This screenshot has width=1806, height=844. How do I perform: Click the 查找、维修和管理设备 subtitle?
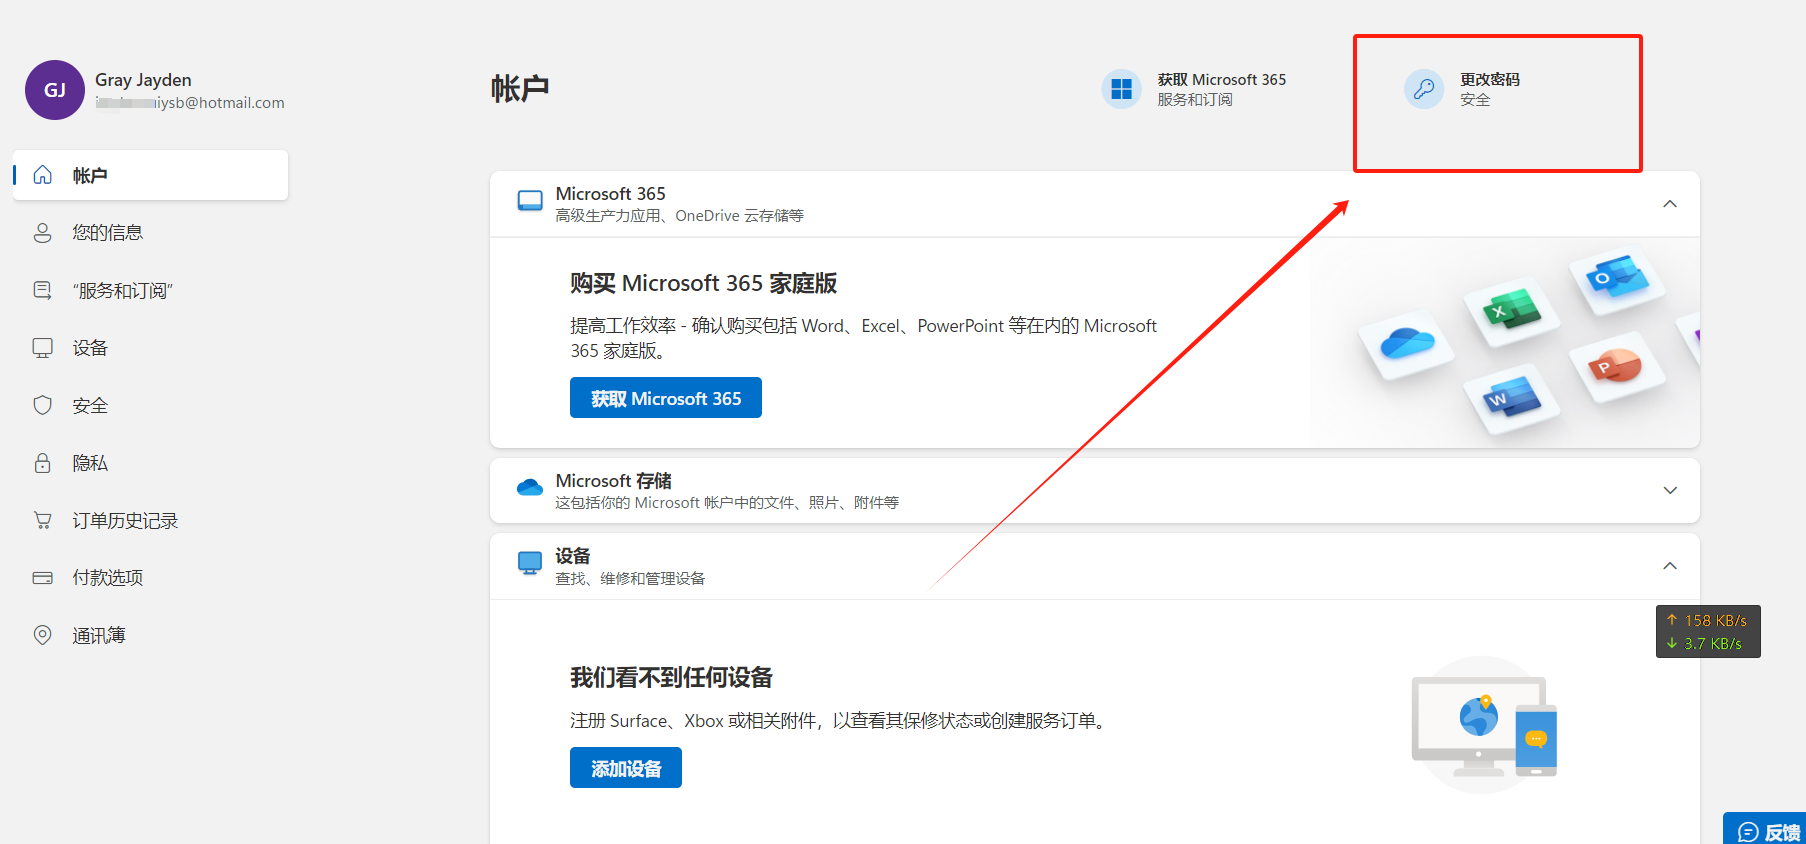(x=630, y=579)
